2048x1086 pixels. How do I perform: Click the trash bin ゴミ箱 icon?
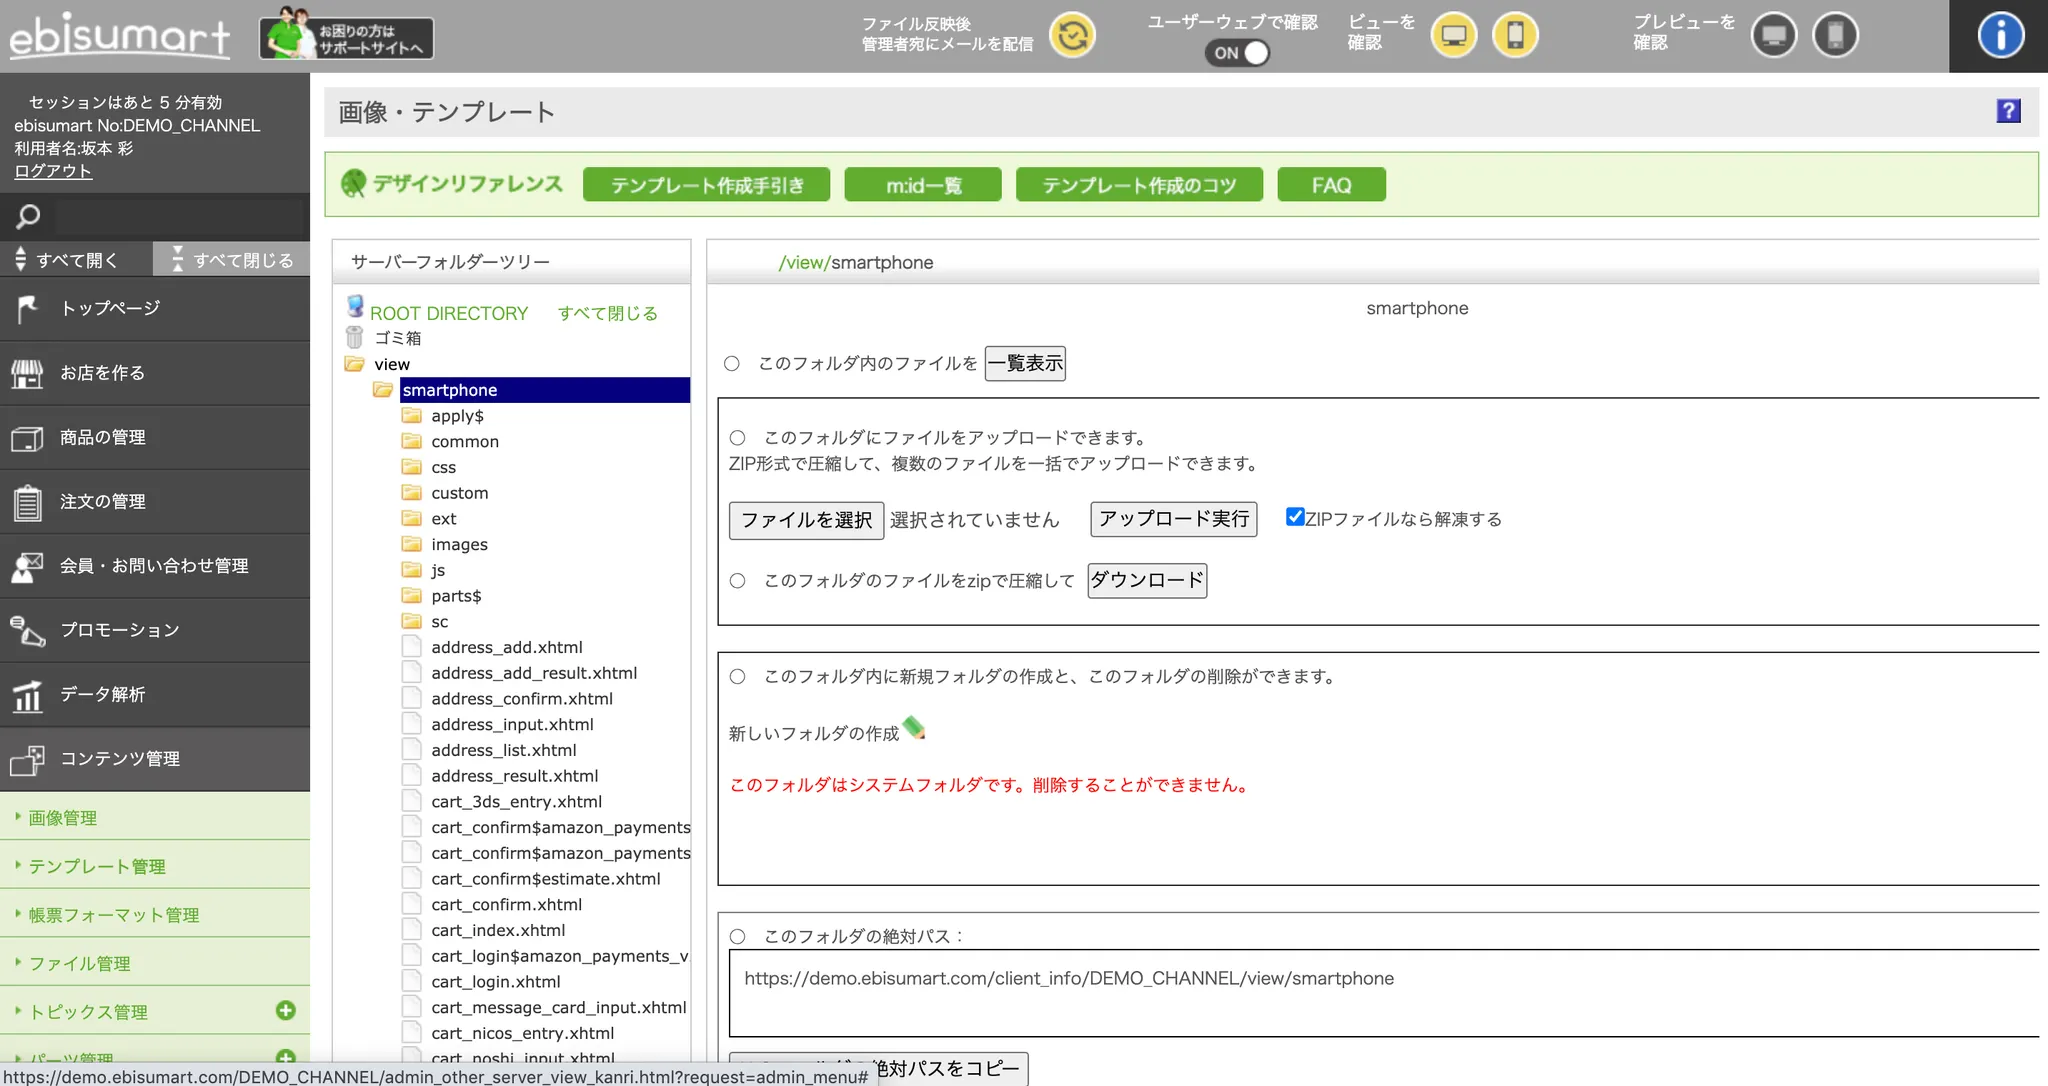pos(354,338)
